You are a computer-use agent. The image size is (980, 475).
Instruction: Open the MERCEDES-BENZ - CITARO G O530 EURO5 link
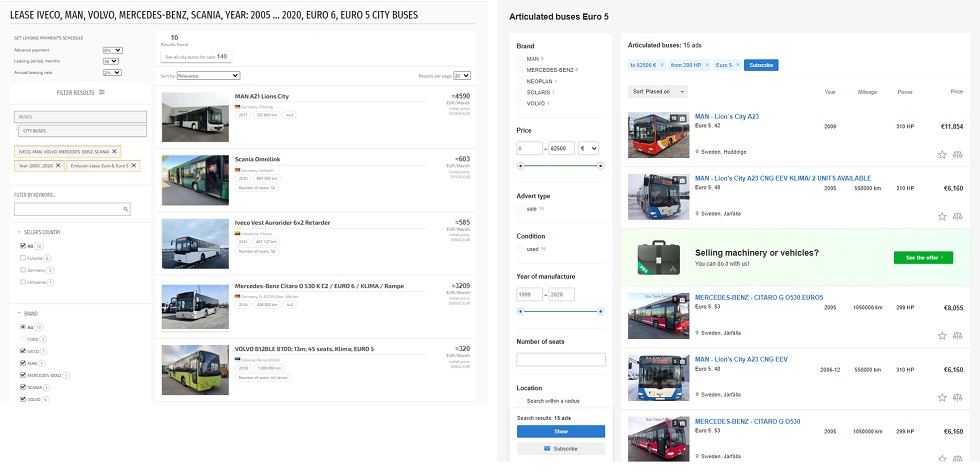[x=759, y=298]
